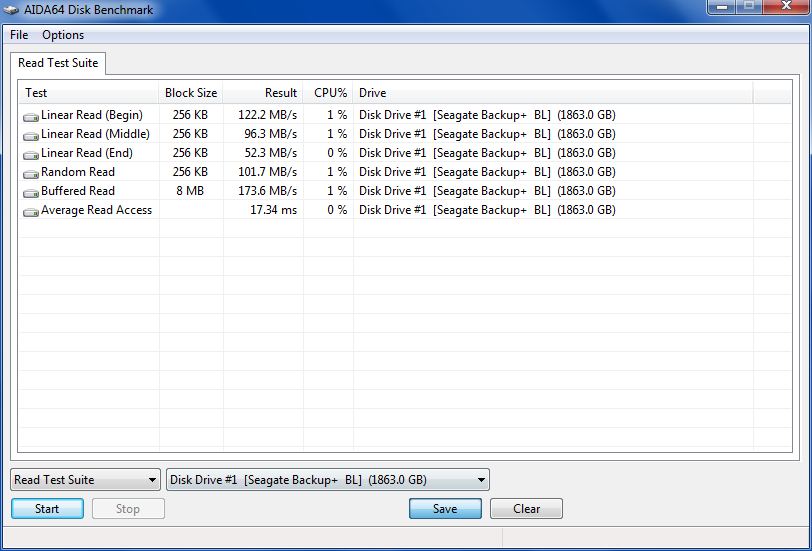Select the Read Test Suite tab
Image resolution: width=812 pixels, height=551 pixels.
point(58,63)
